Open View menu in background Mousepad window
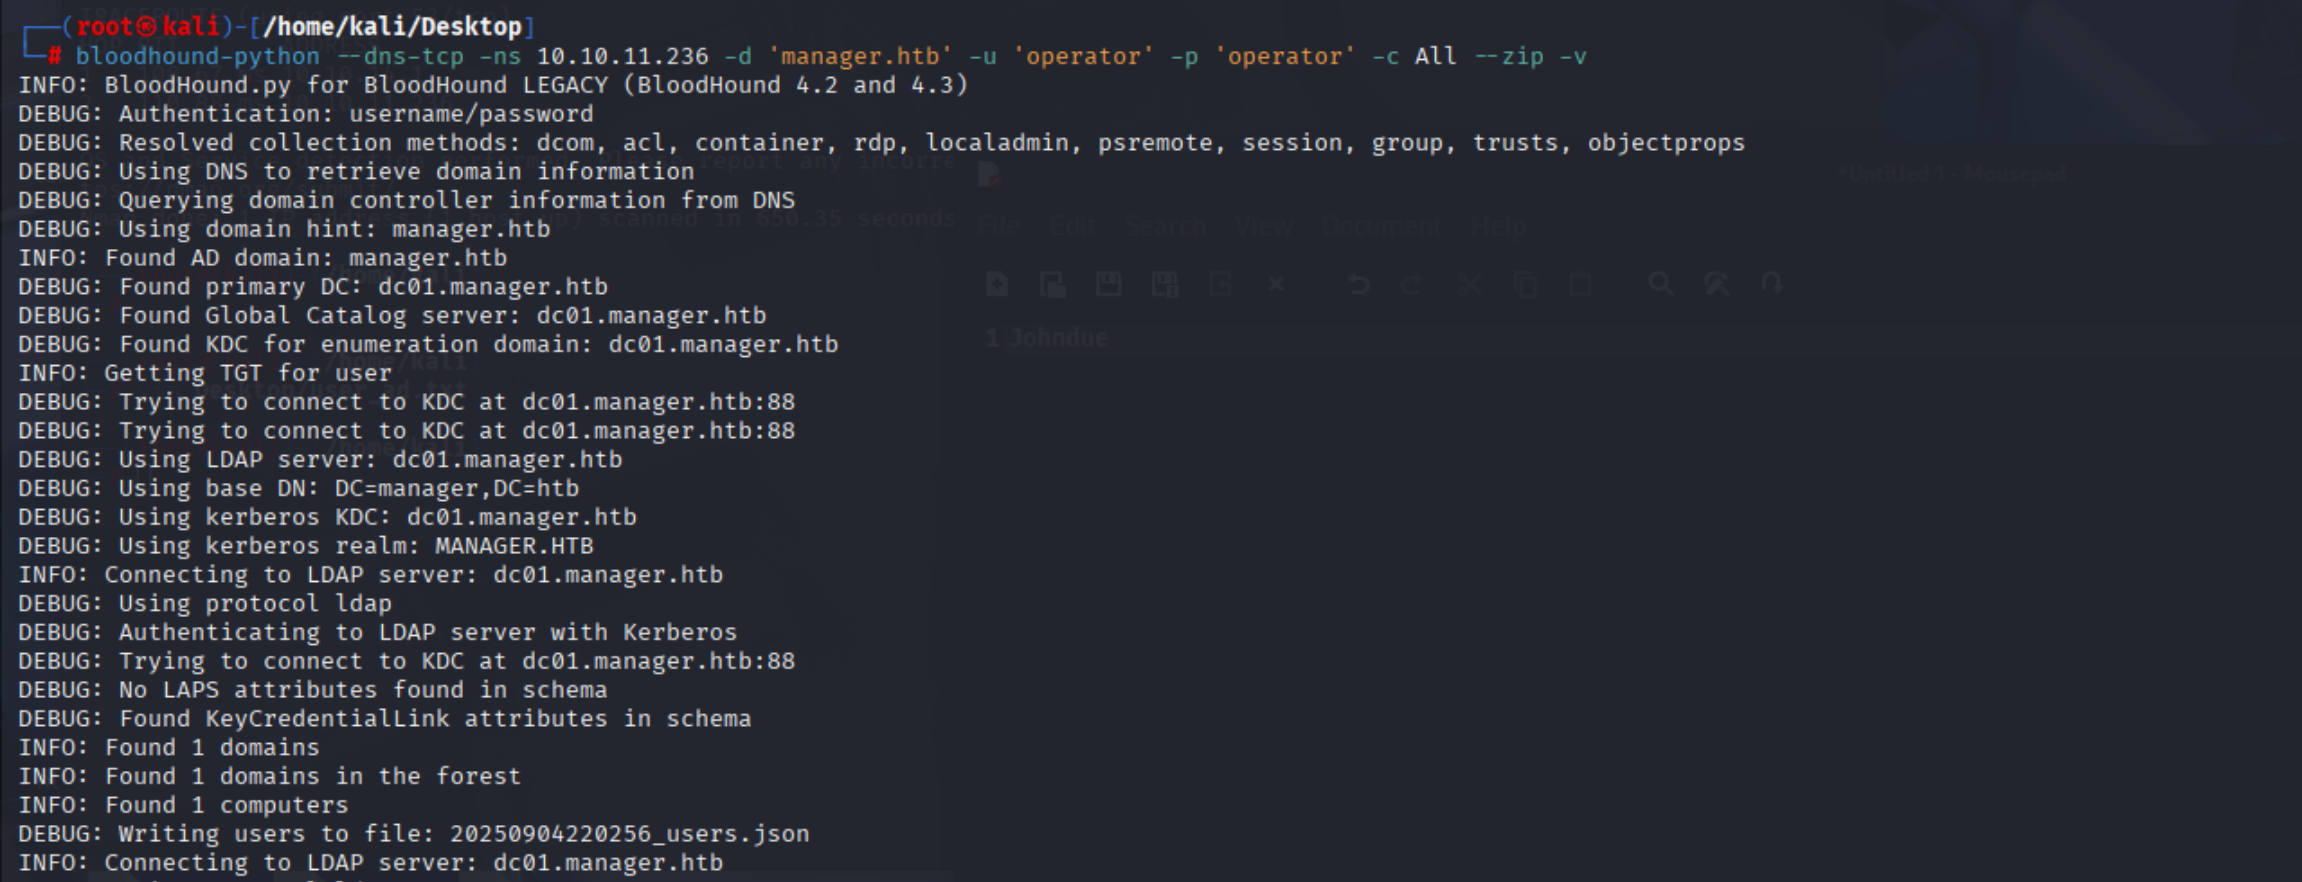Viewport: 2302px width, 882px height. (1263, 227)
